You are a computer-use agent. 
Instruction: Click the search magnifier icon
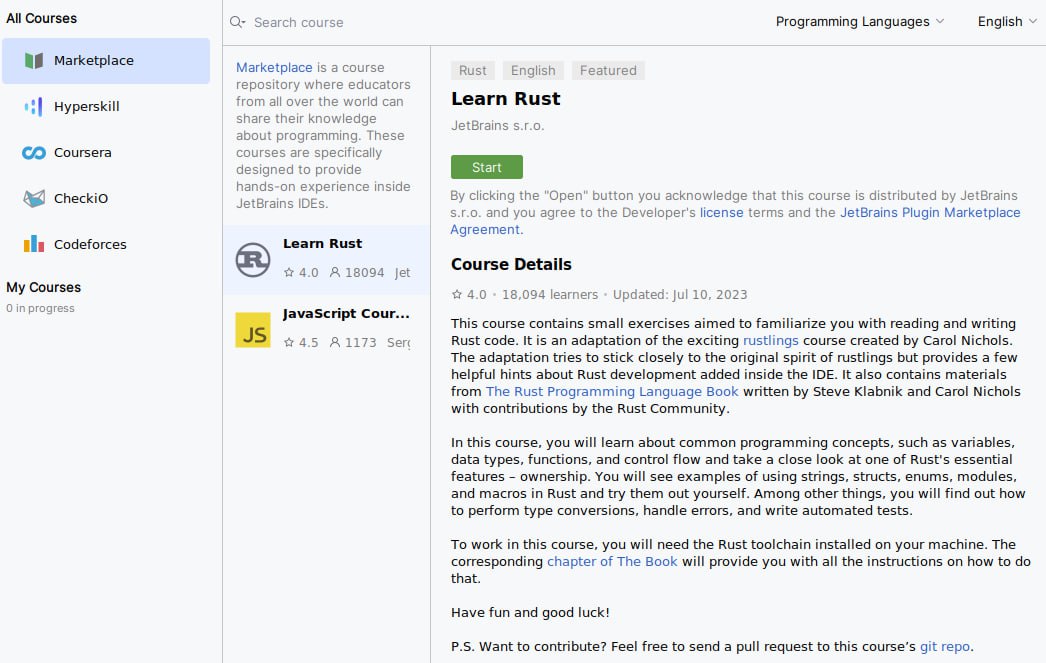[237, 22]
